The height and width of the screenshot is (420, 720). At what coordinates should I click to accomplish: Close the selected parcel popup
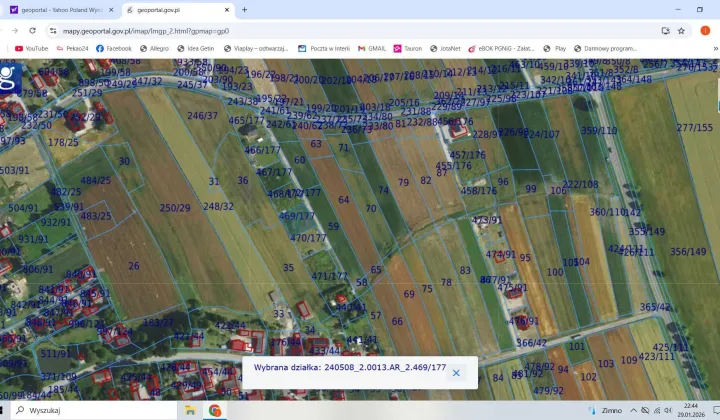[x=456, y=373]
